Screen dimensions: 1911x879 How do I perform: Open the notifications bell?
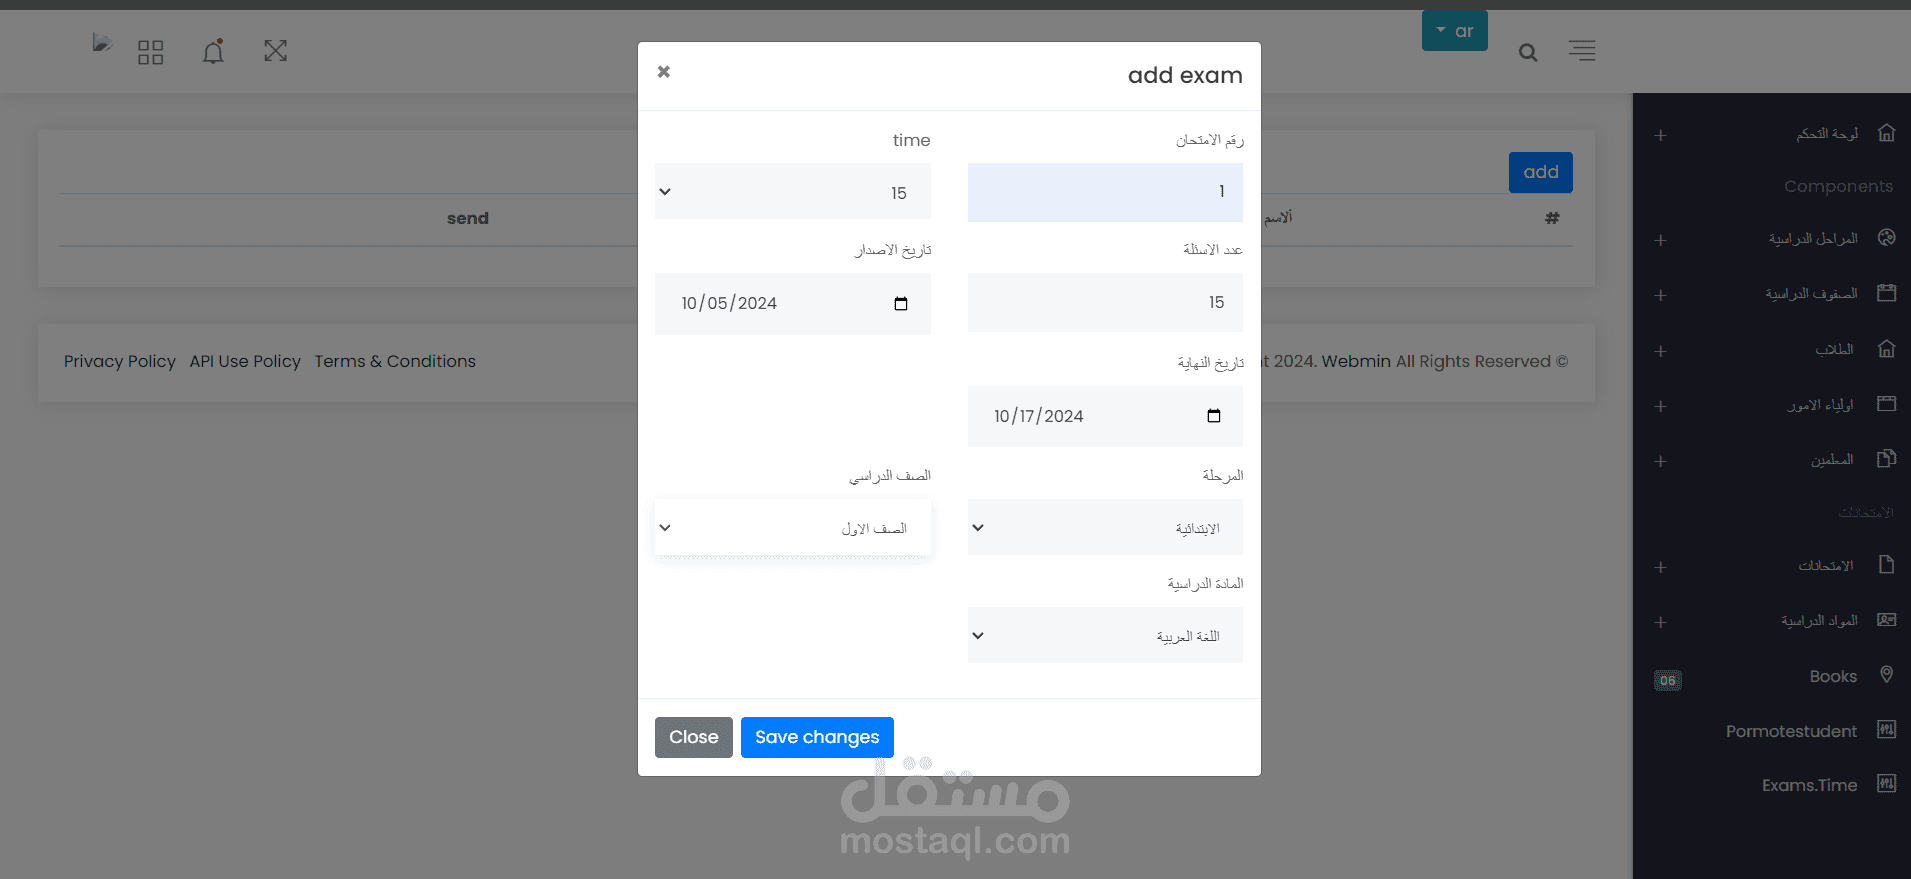coord(213,51)
